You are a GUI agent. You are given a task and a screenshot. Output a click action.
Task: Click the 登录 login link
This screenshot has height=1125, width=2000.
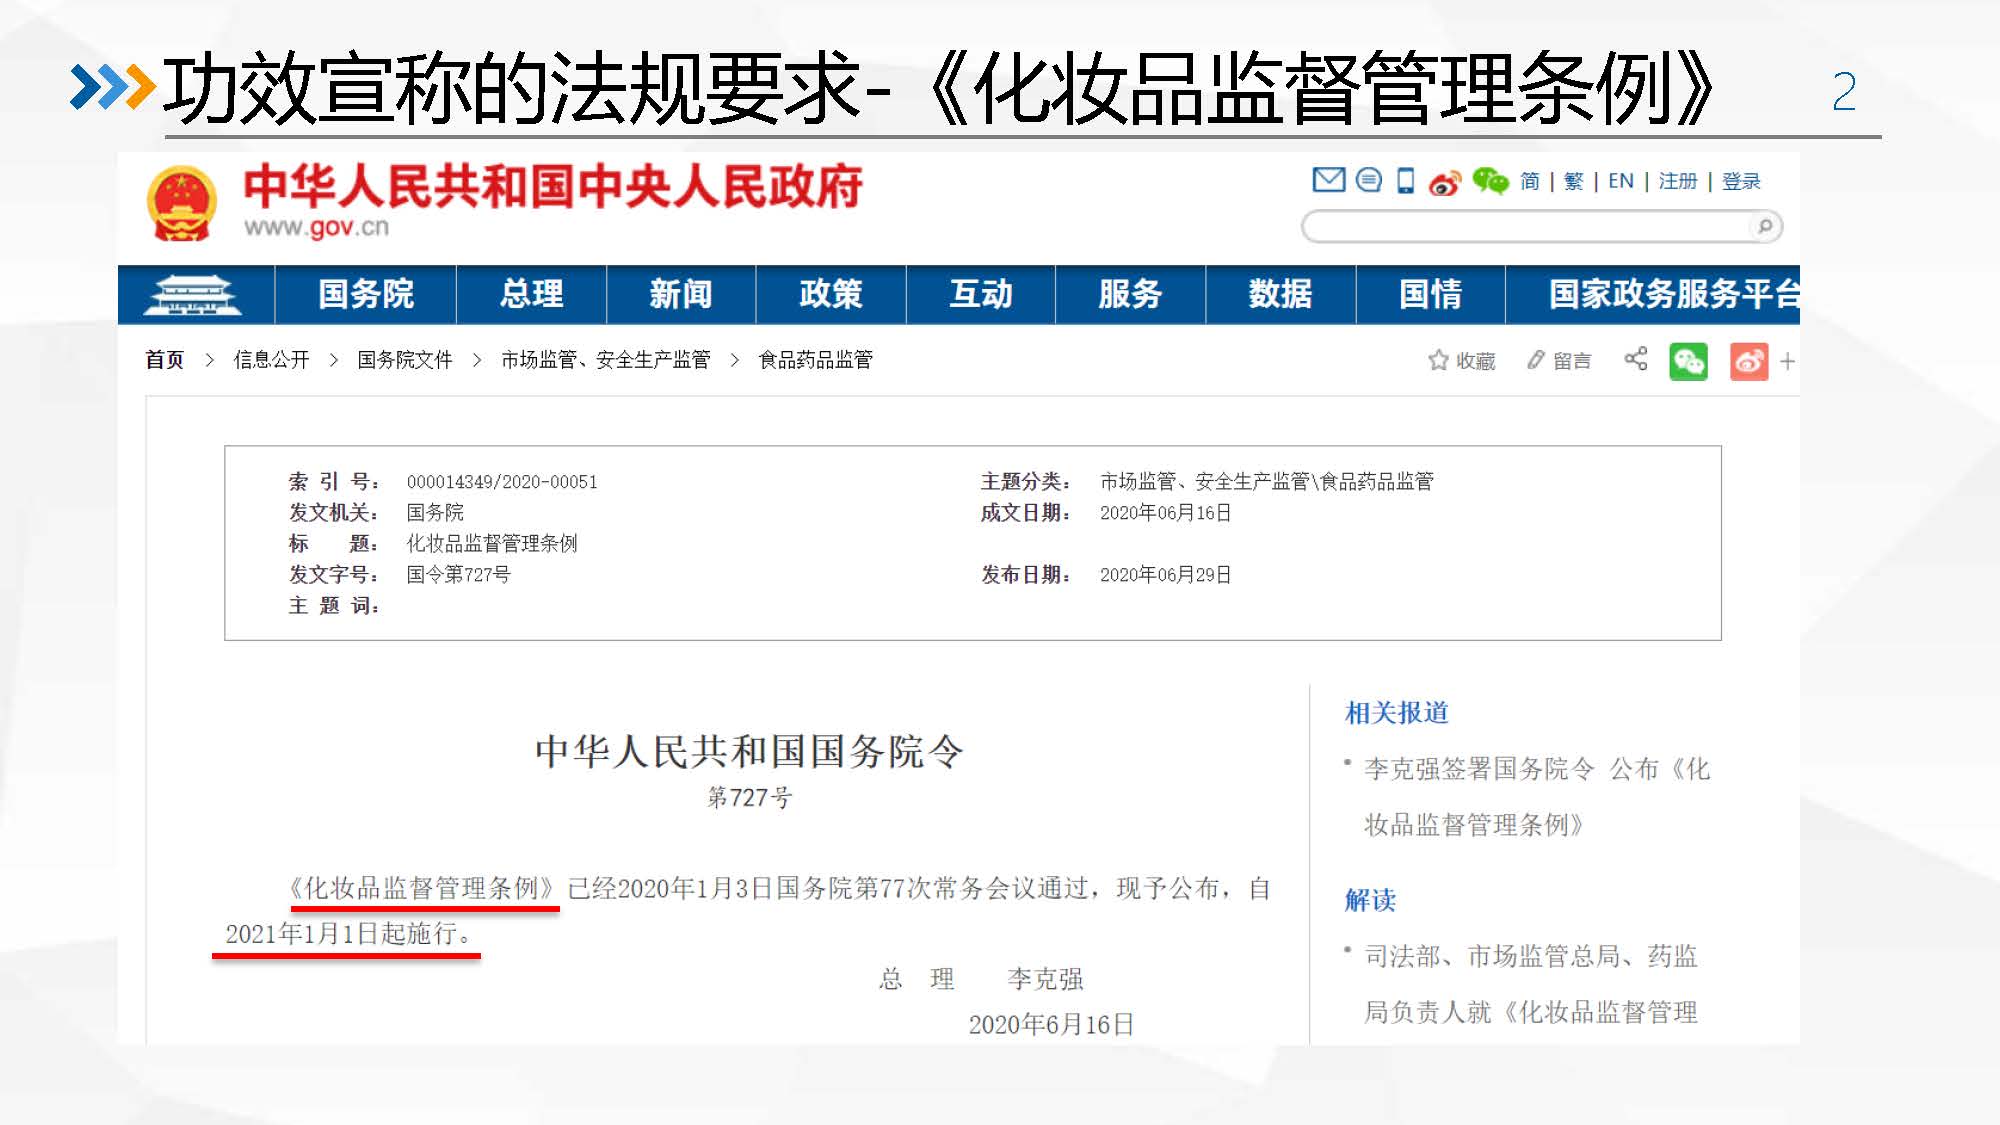1741,181
